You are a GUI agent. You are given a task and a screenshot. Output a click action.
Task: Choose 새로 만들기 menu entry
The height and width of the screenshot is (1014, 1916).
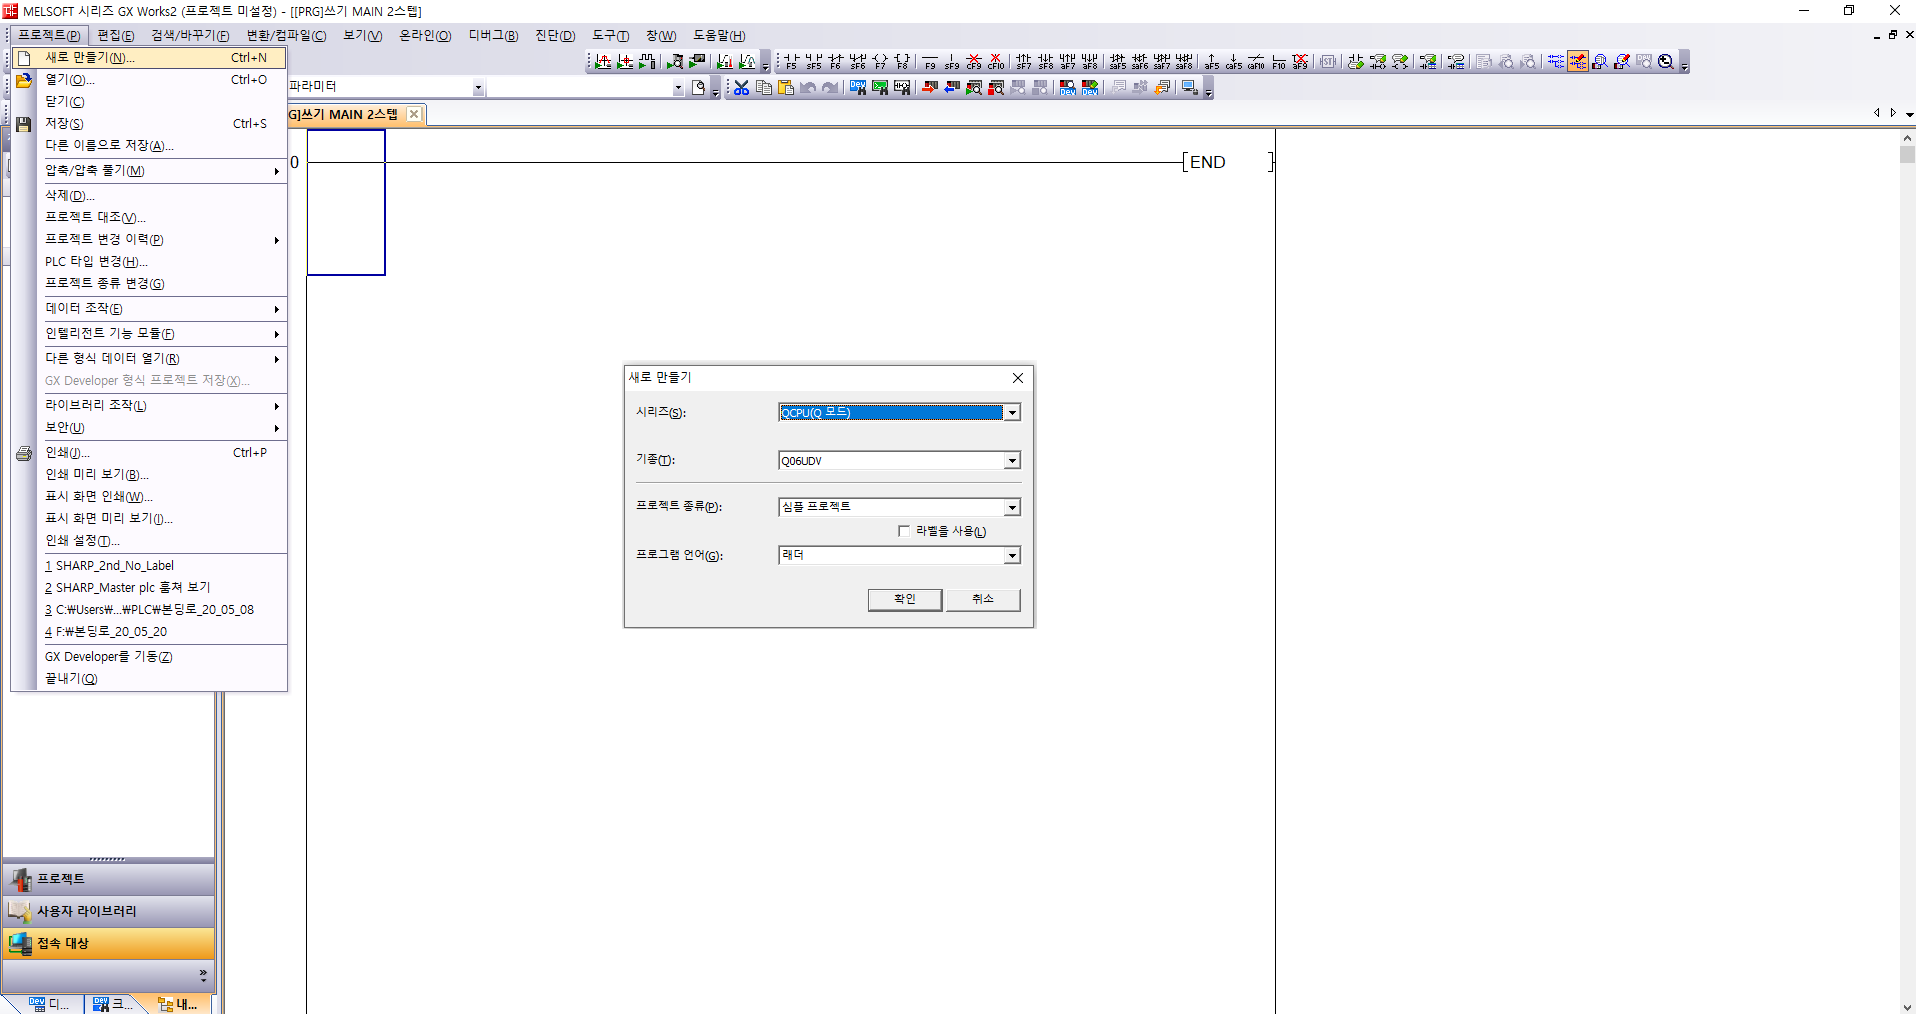150,58
